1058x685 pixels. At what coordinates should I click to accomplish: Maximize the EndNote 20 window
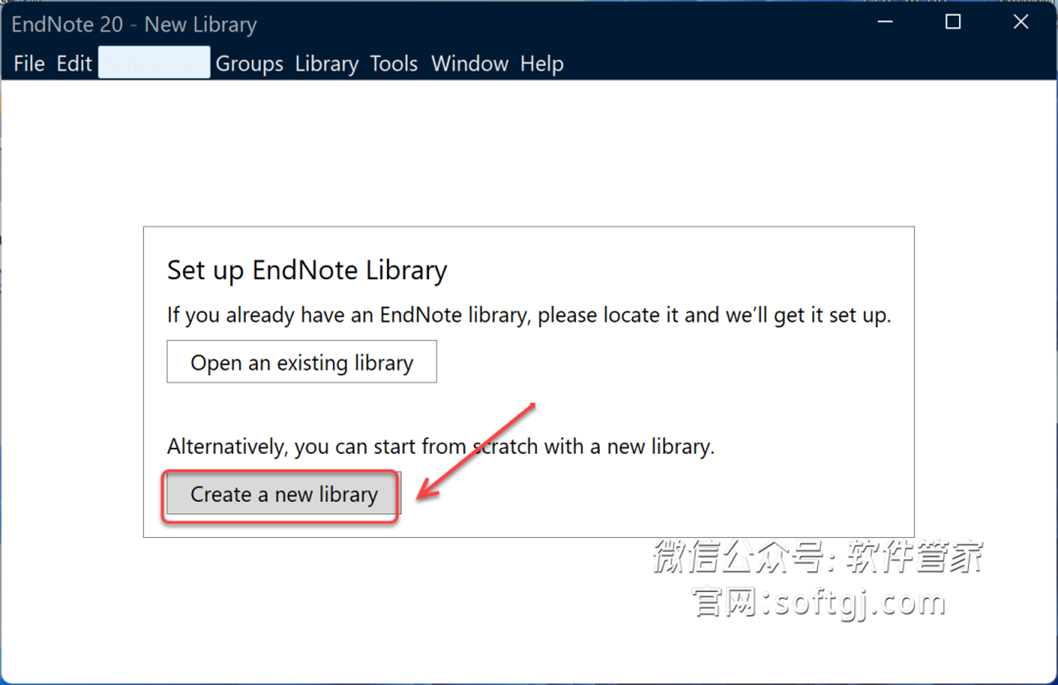click(x=953, y=22)
